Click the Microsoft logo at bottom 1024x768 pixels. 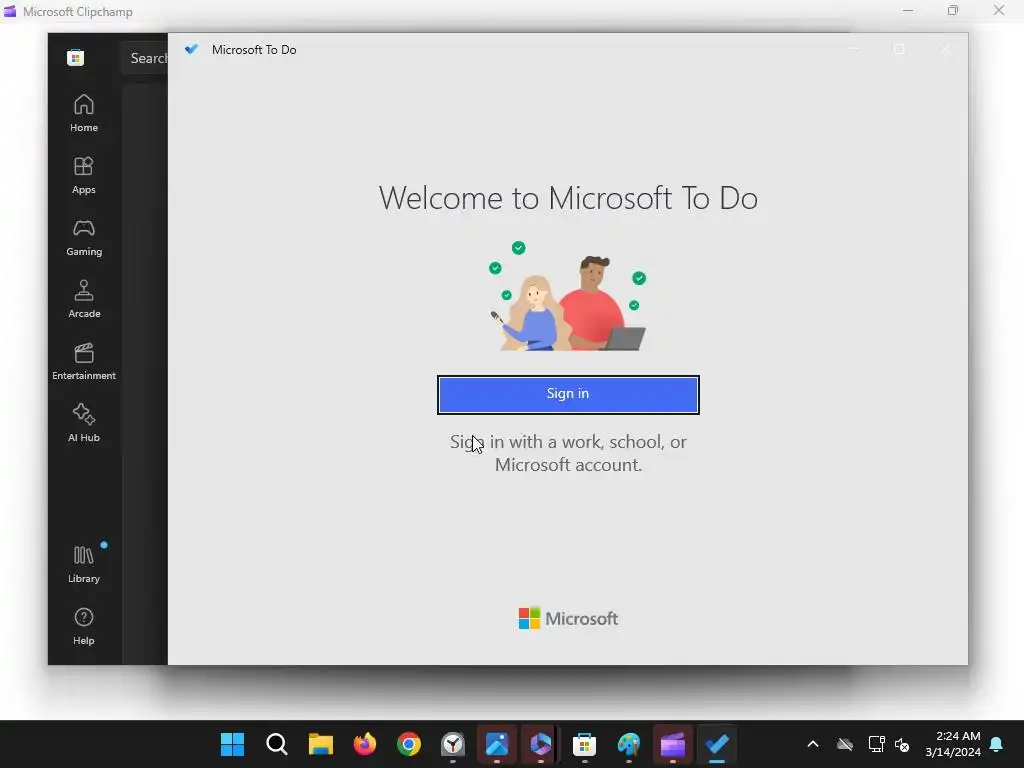(x=568, y=618)
